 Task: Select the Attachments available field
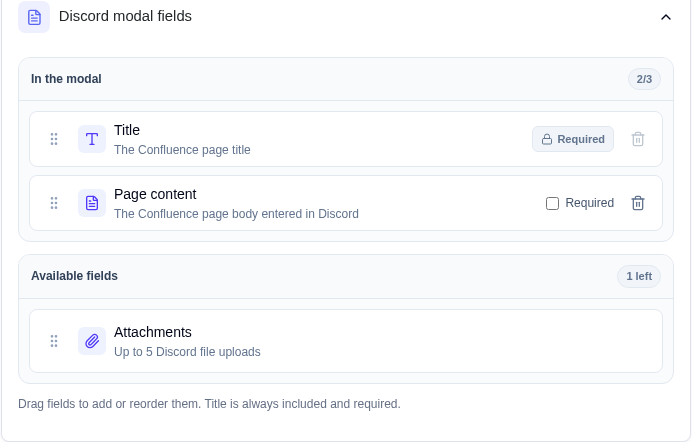click(346, 341)
